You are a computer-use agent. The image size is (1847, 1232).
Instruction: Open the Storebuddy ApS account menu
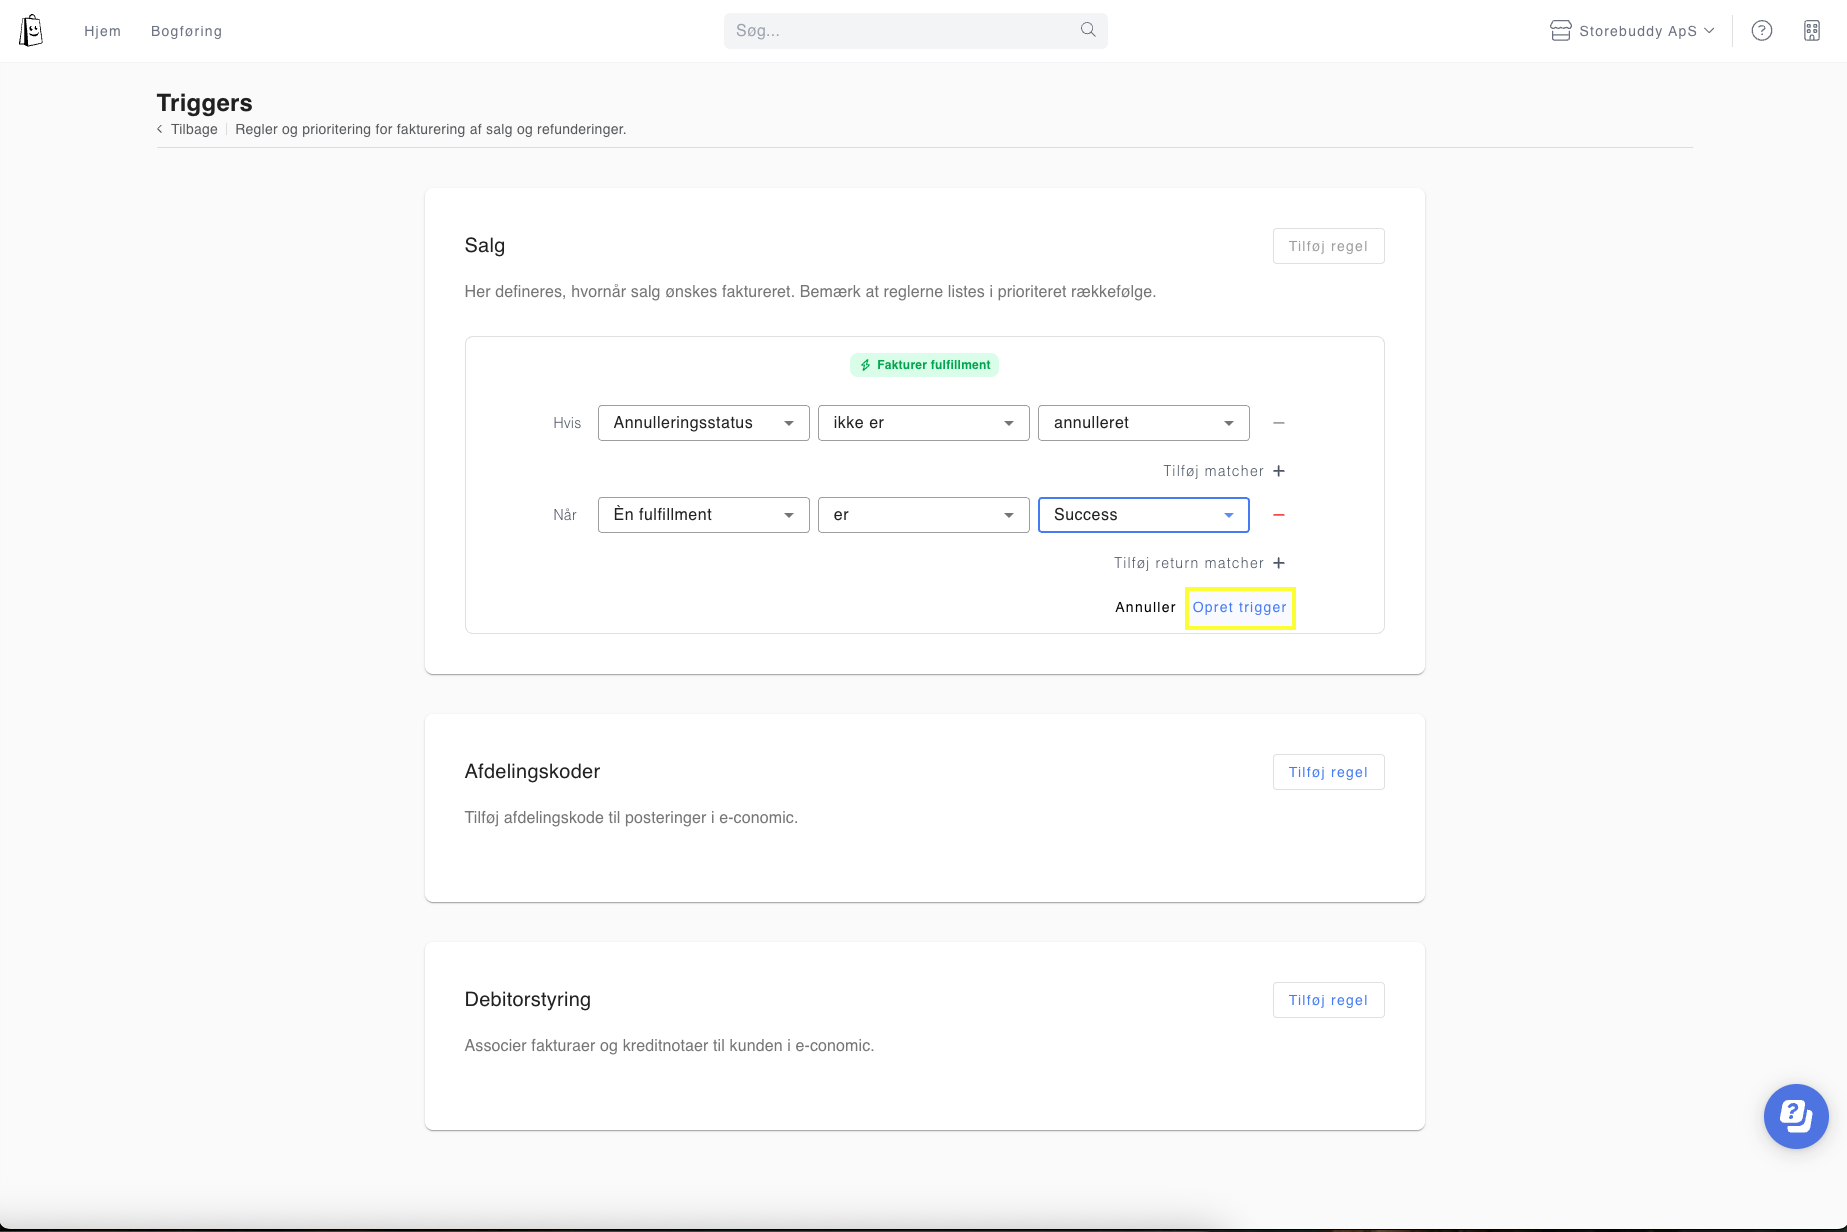point(1632,31)
